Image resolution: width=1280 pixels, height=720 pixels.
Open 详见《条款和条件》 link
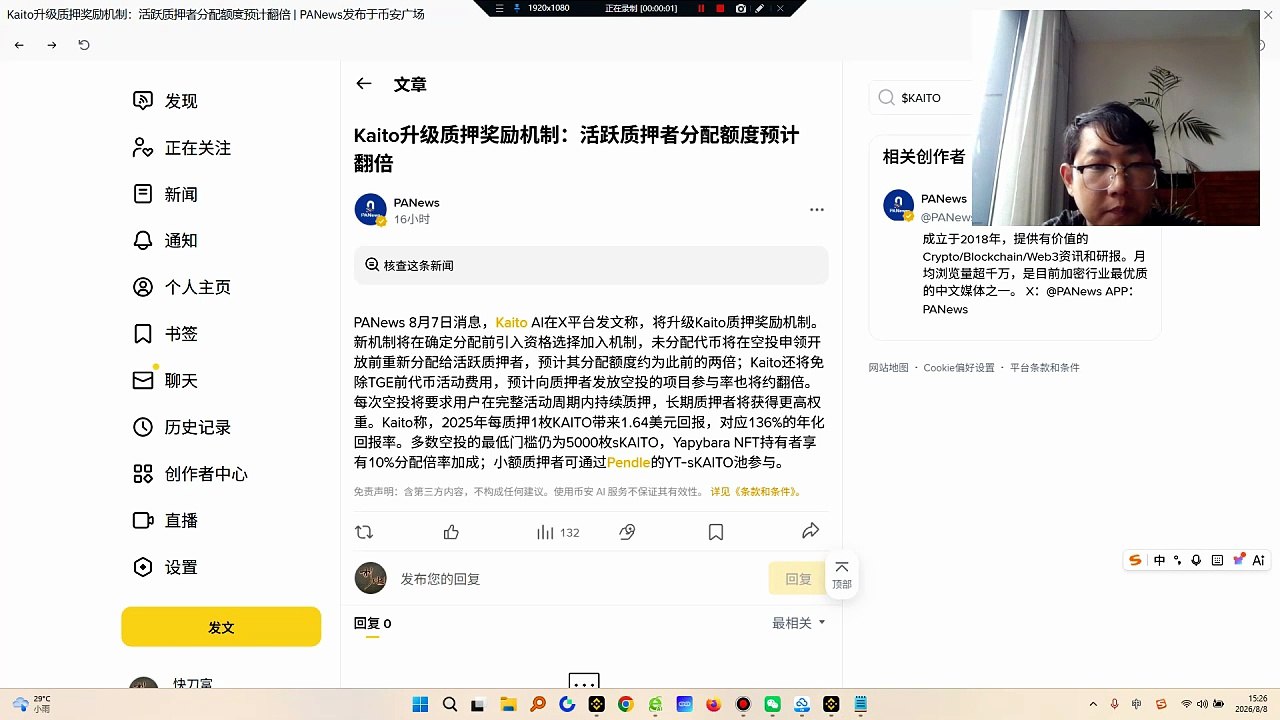tap(756, 492)
